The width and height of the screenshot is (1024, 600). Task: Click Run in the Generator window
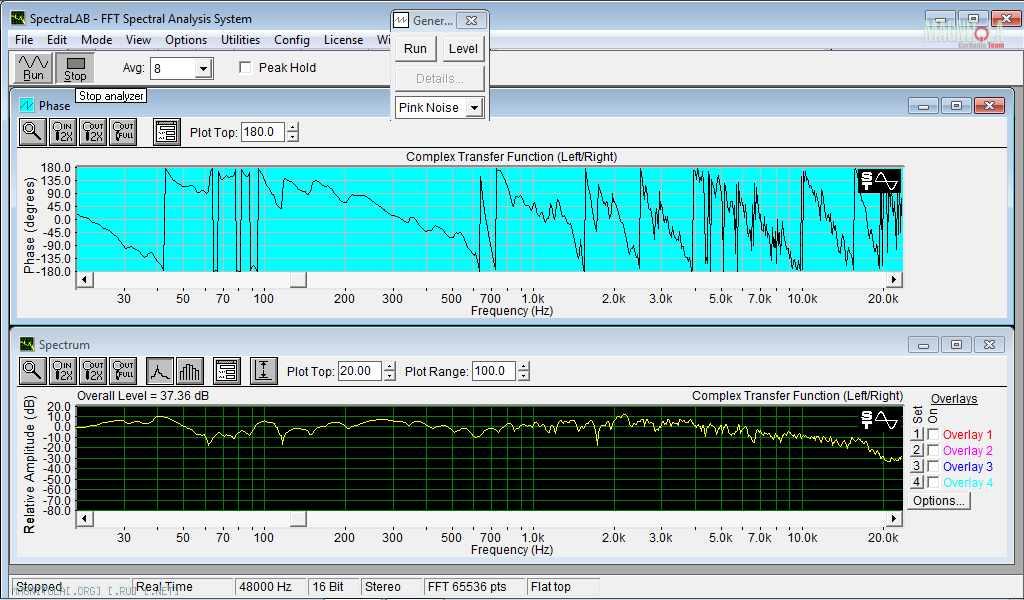(415, 49)
